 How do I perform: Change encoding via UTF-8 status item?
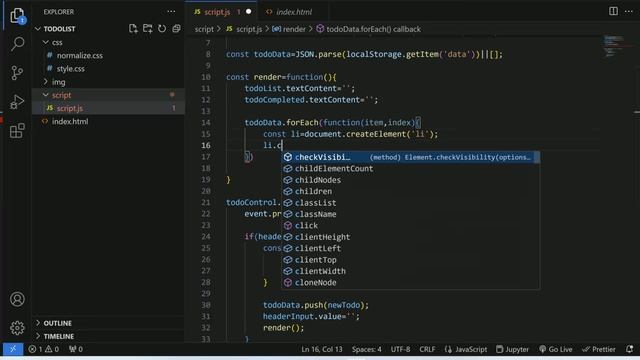tap(400, 349)
